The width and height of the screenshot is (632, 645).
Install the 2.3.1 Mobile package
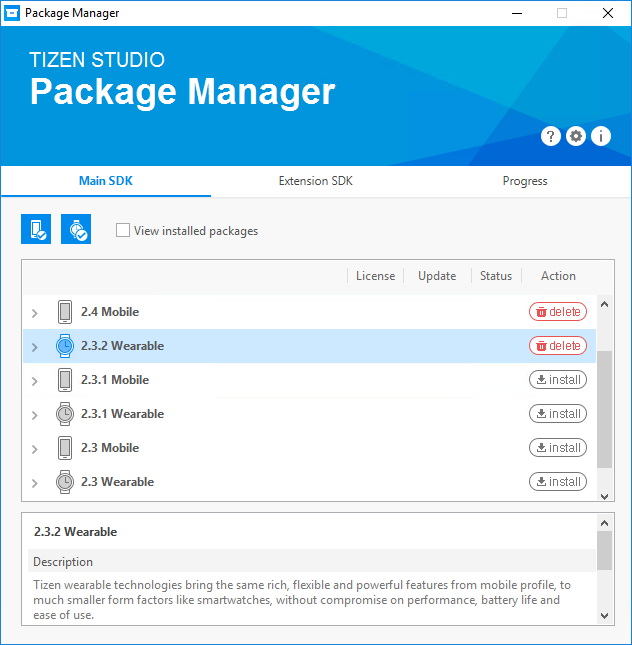pos(557,380)
